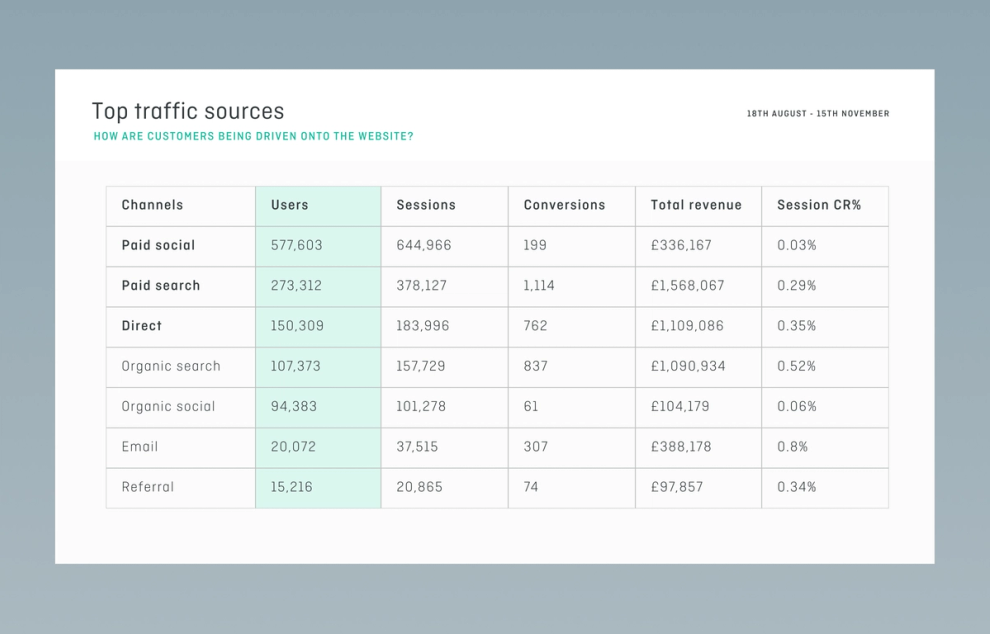Click the Paid social channel row label

158,245
